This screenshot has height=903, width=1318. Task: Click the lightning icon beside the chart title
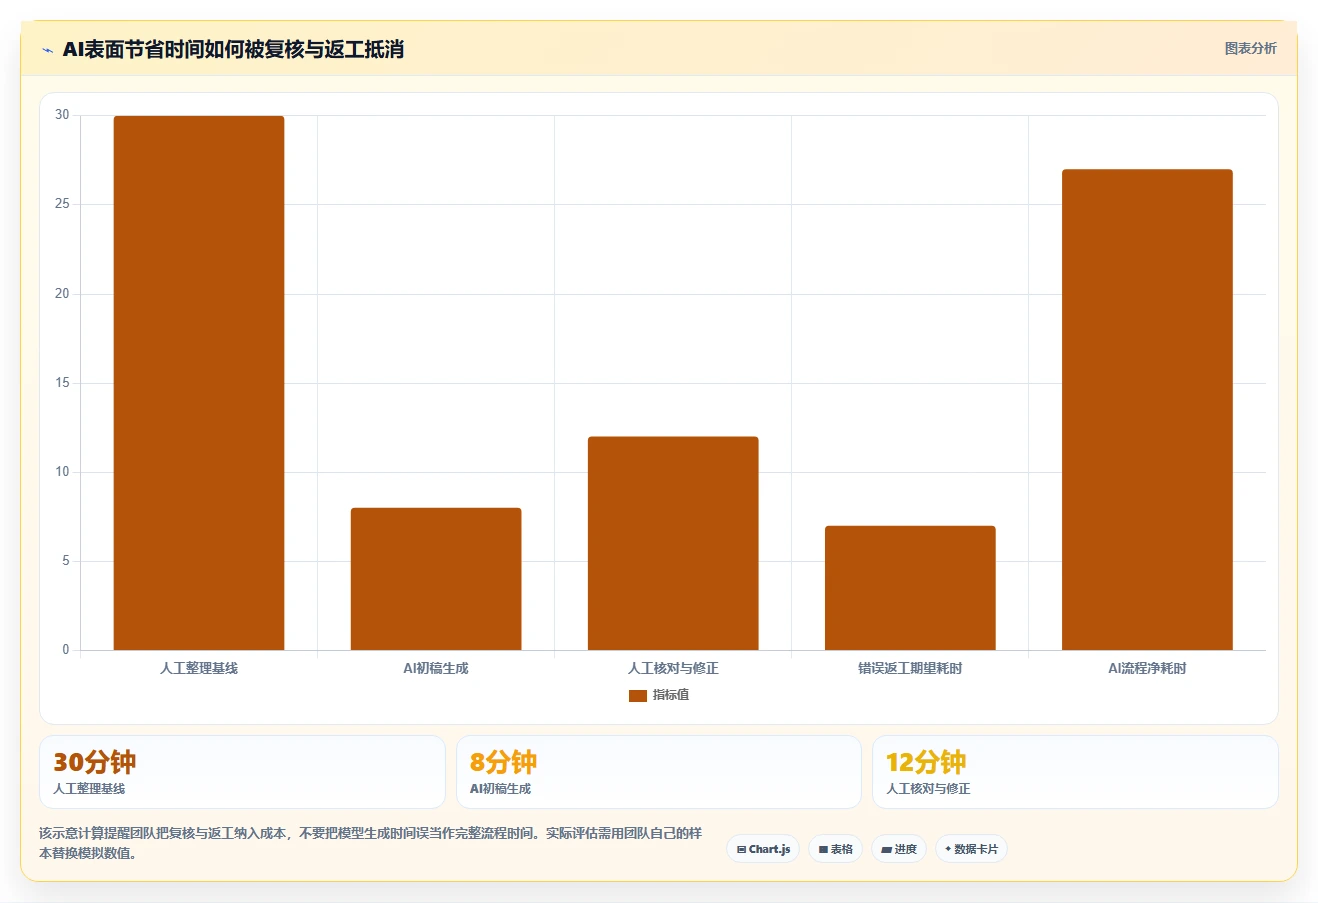[x=47, y=50]
